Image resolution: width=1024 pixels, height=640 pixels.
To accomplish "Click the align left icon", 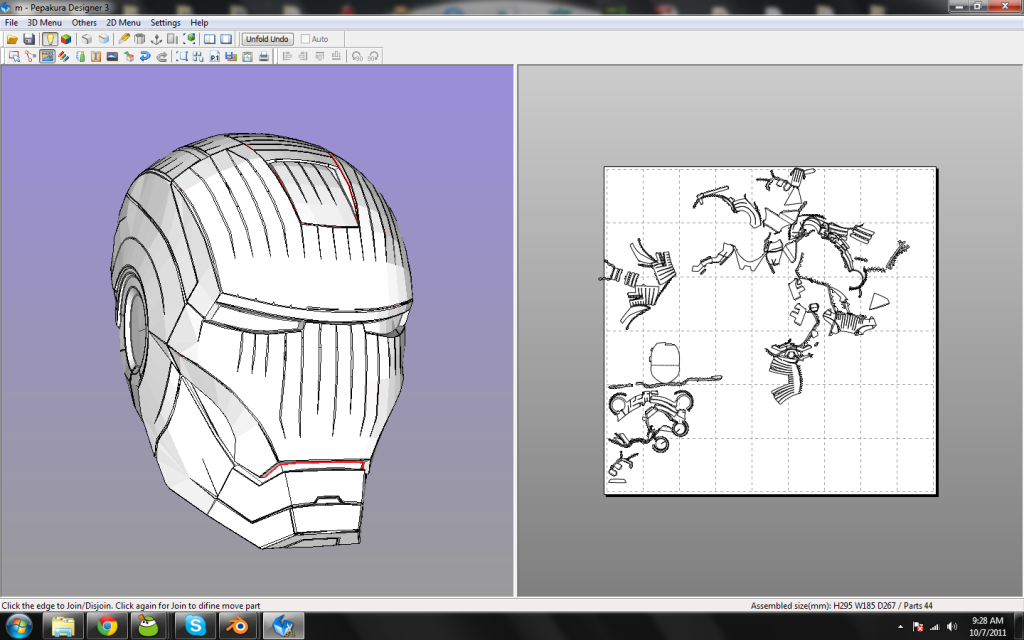I will [287, 56].
